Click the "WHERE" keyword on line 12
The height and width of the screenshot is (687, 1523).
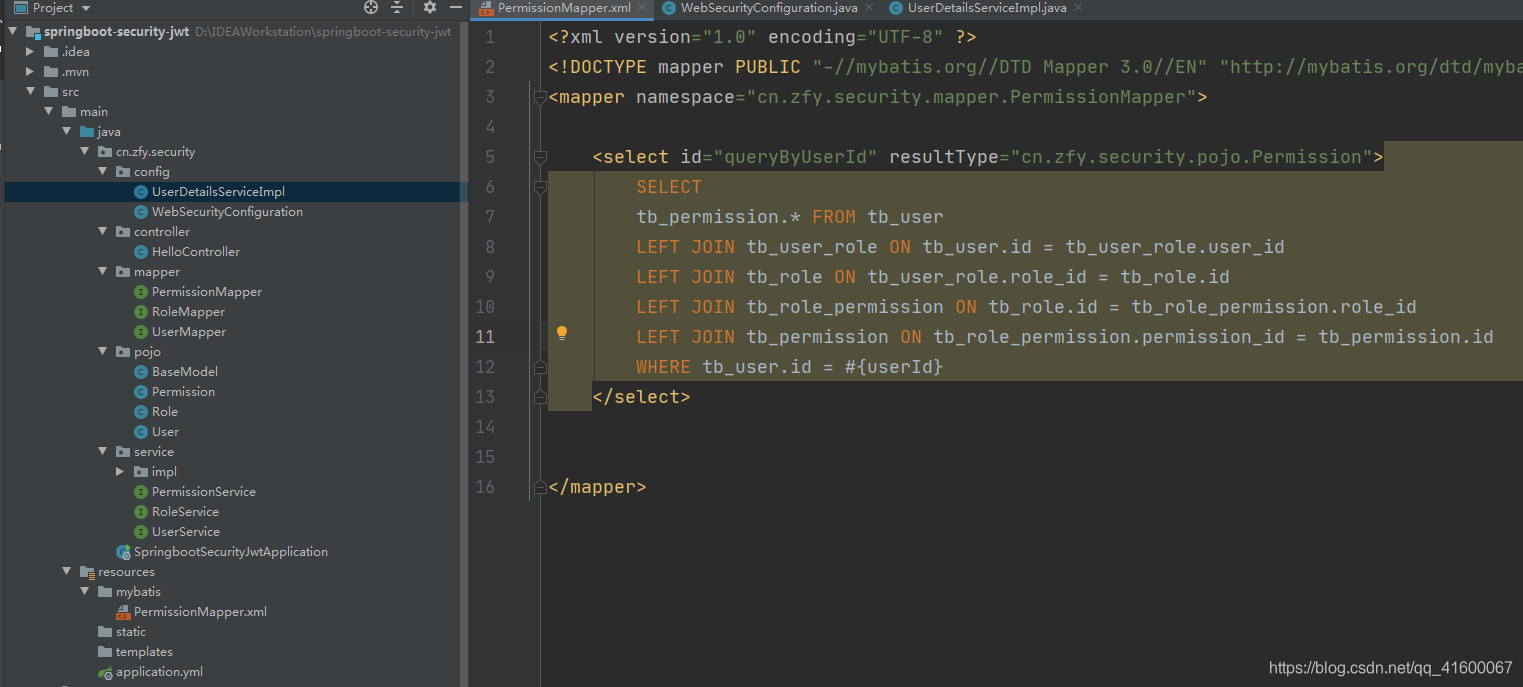click(663, 367)
